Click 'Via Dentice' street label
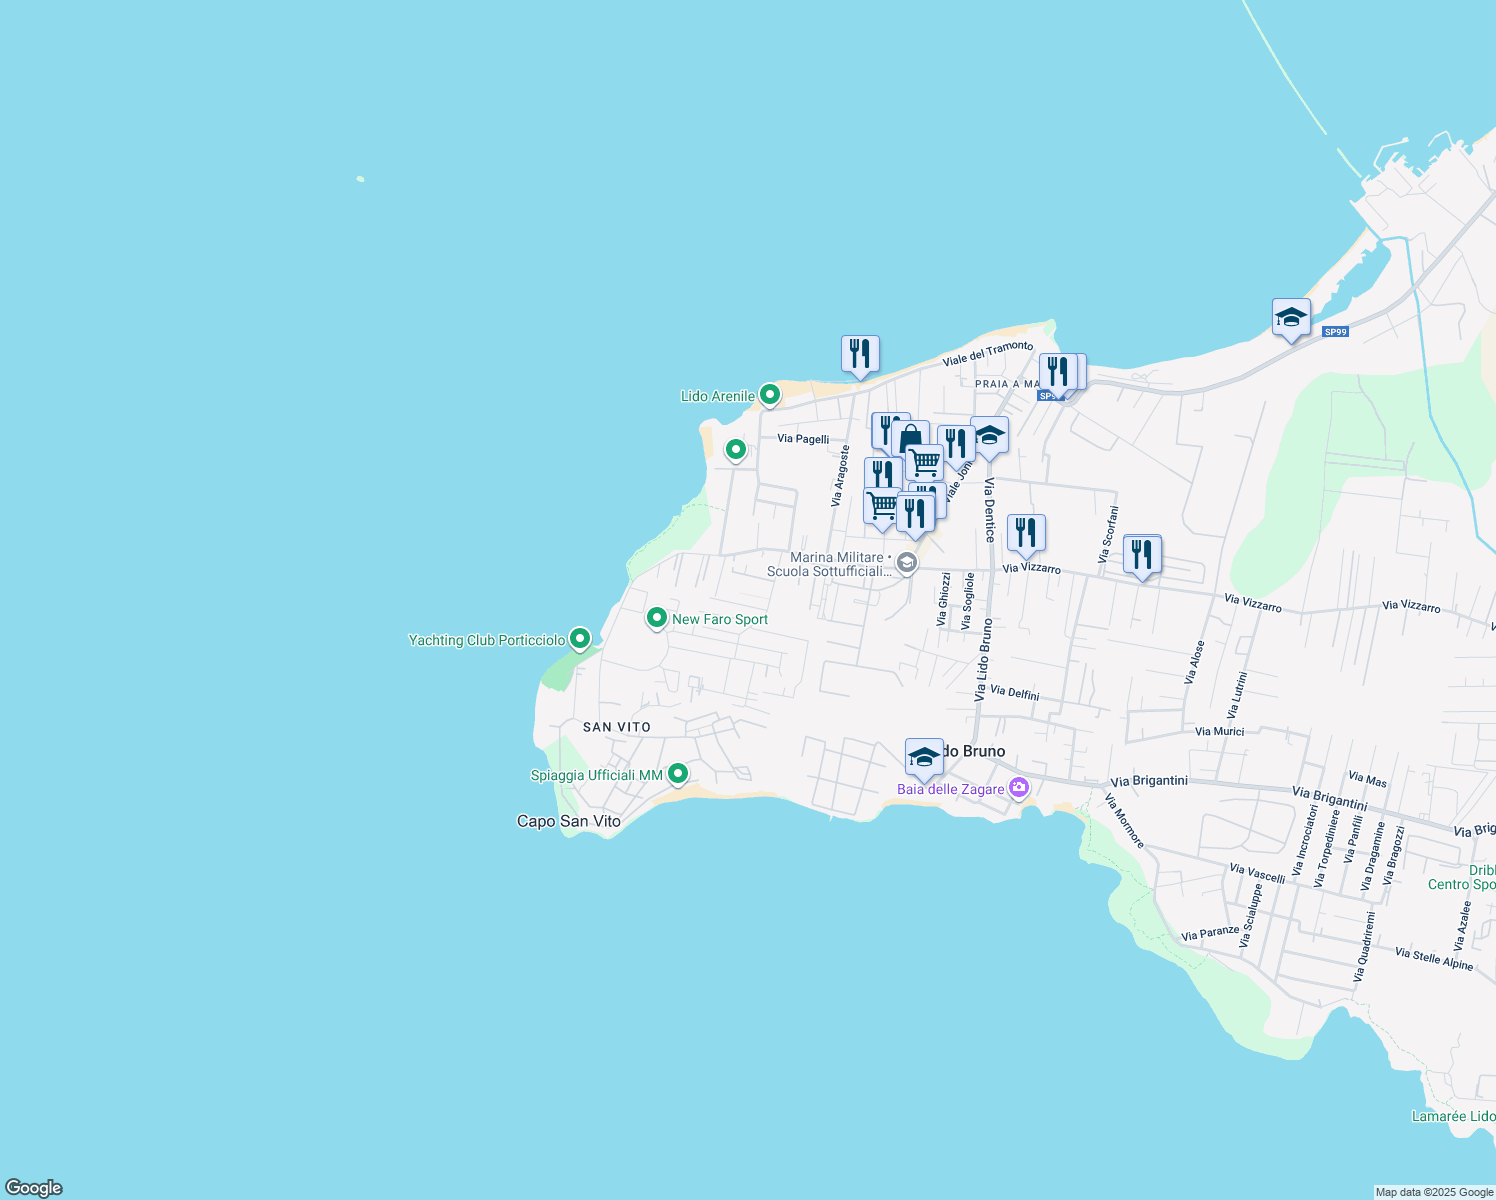Screen dimensions: 1496x1200 click(x=989, y=510)
